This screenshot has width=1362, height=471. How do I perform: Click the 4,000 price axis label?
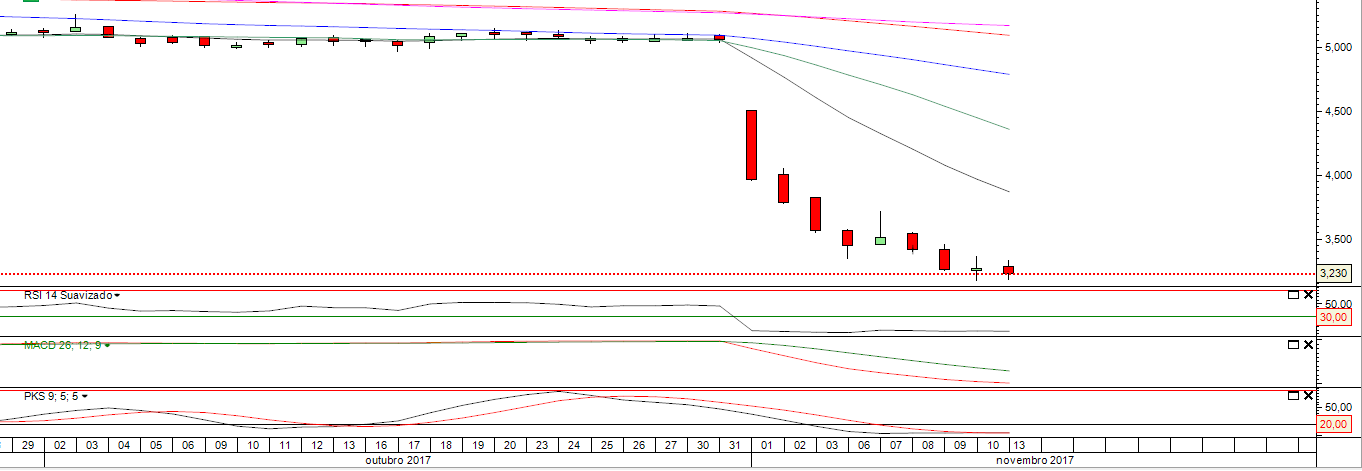click(x=1337, y=175)
